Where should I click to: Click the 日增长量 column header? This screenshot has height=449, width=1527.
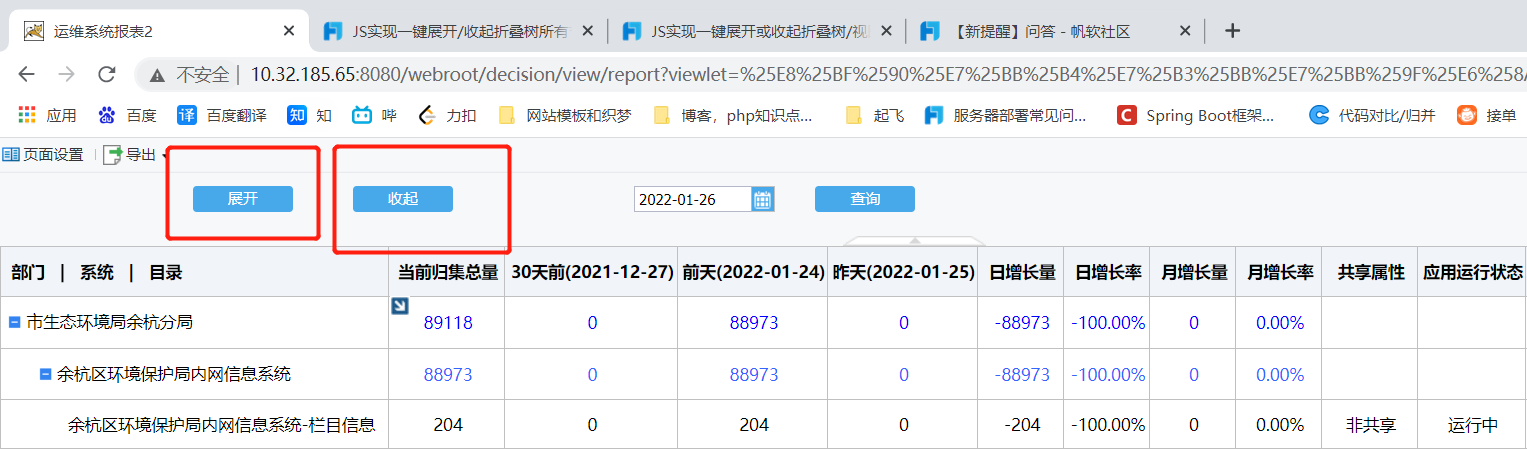[1022, 272]
